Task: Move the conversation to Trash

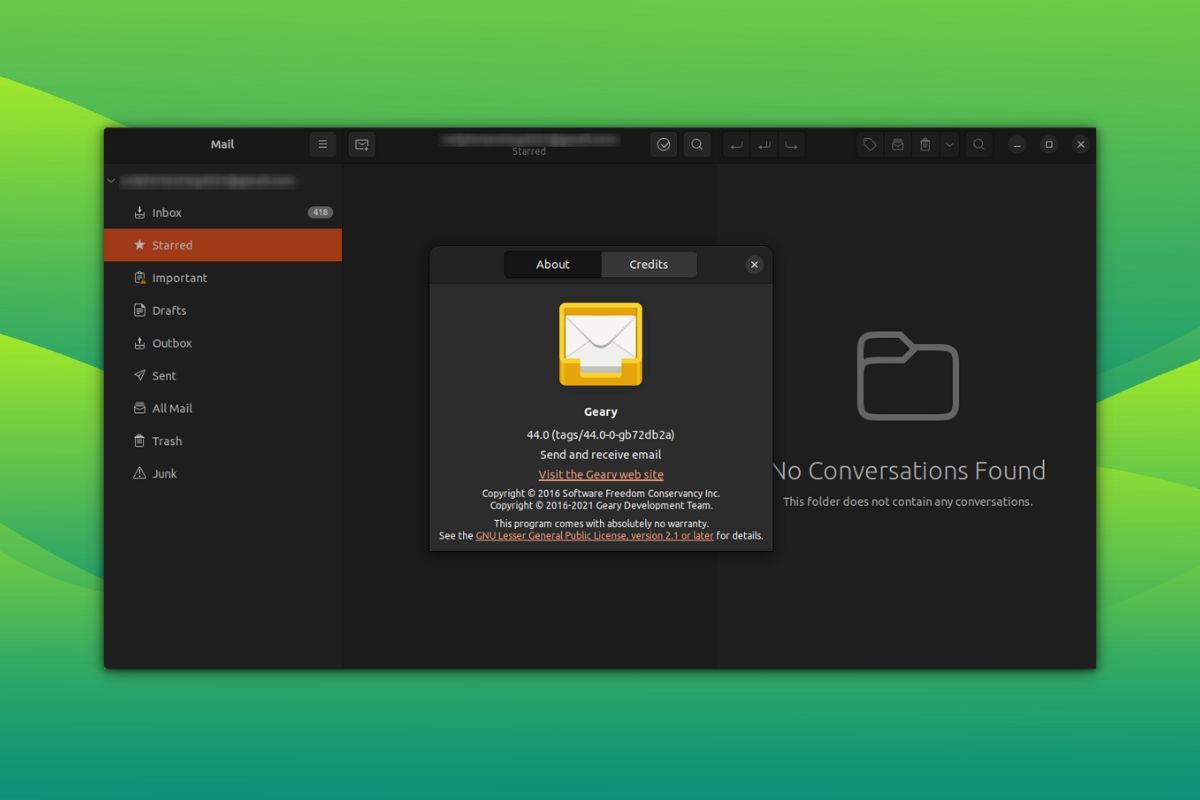Action: coord(925,144)
